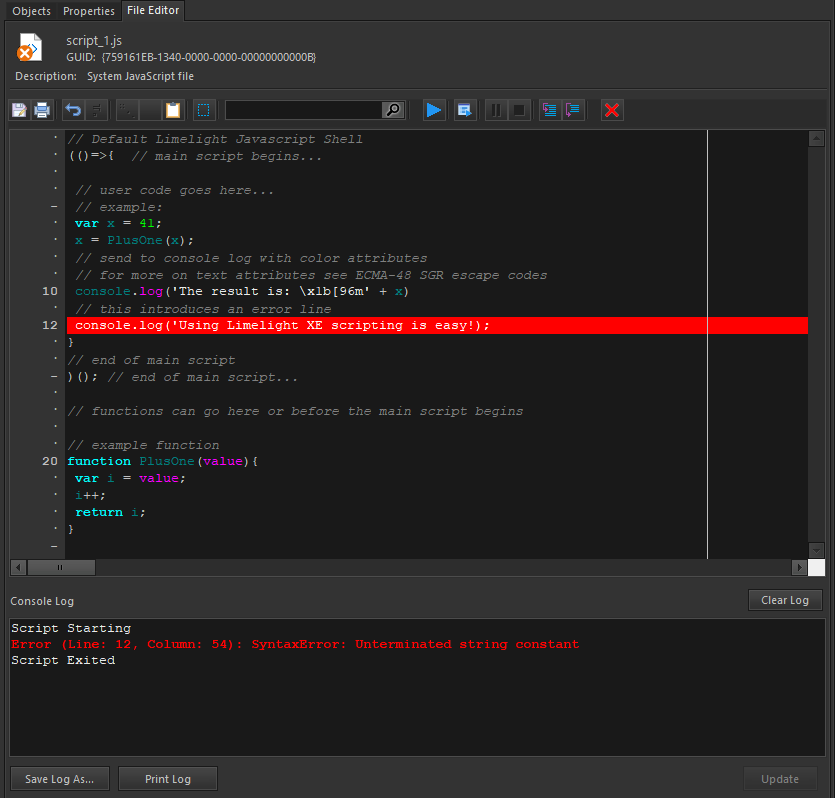Collapse the fold marker beside '// example:'
This screenshot has width=835, height=798.
coord(54,207)
